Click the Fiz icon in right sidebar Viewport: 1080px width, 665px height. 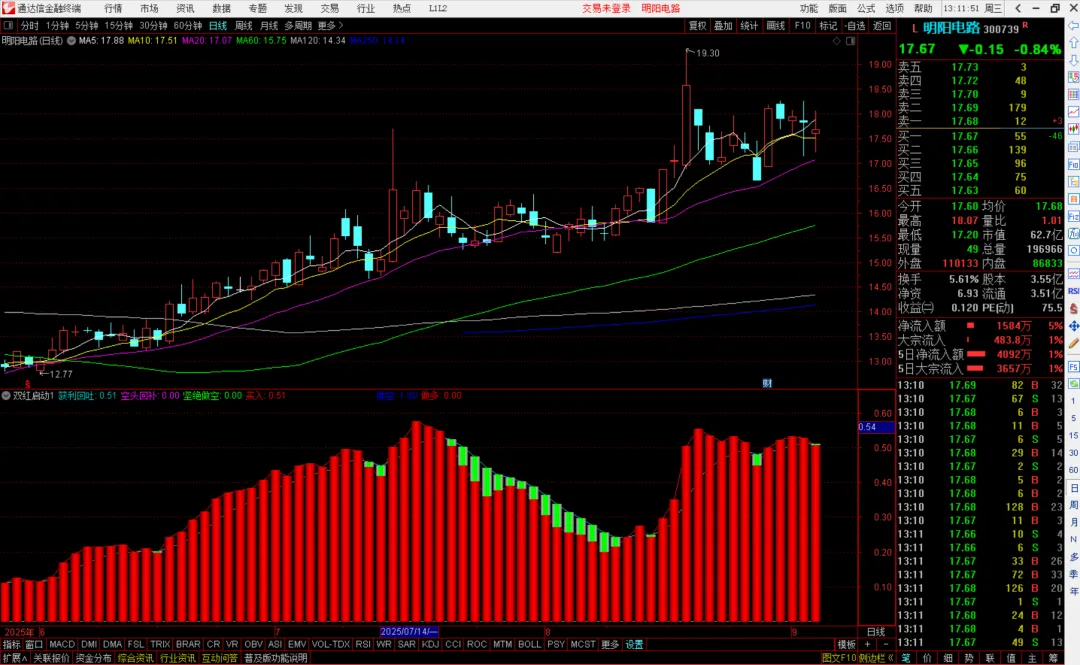(1074, 216)
